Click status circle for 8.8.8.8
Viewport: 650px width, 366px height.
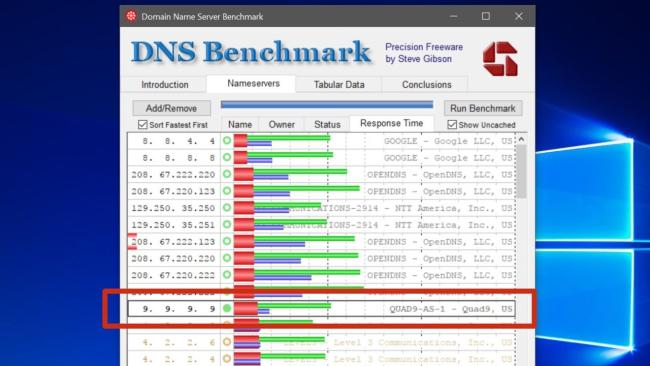227,157
